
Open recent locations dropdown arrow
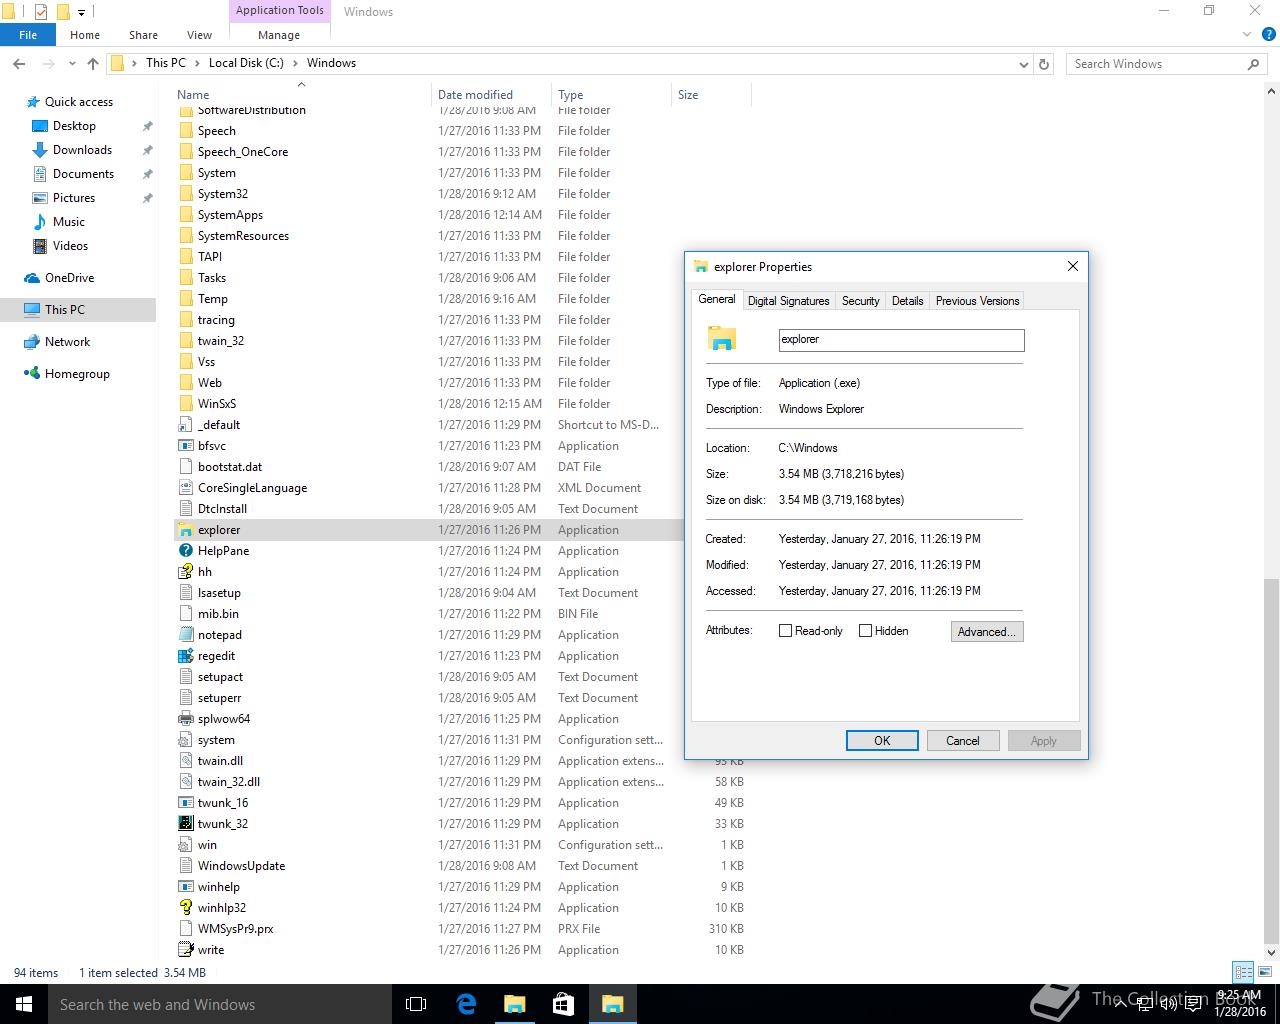click(72, 63)
